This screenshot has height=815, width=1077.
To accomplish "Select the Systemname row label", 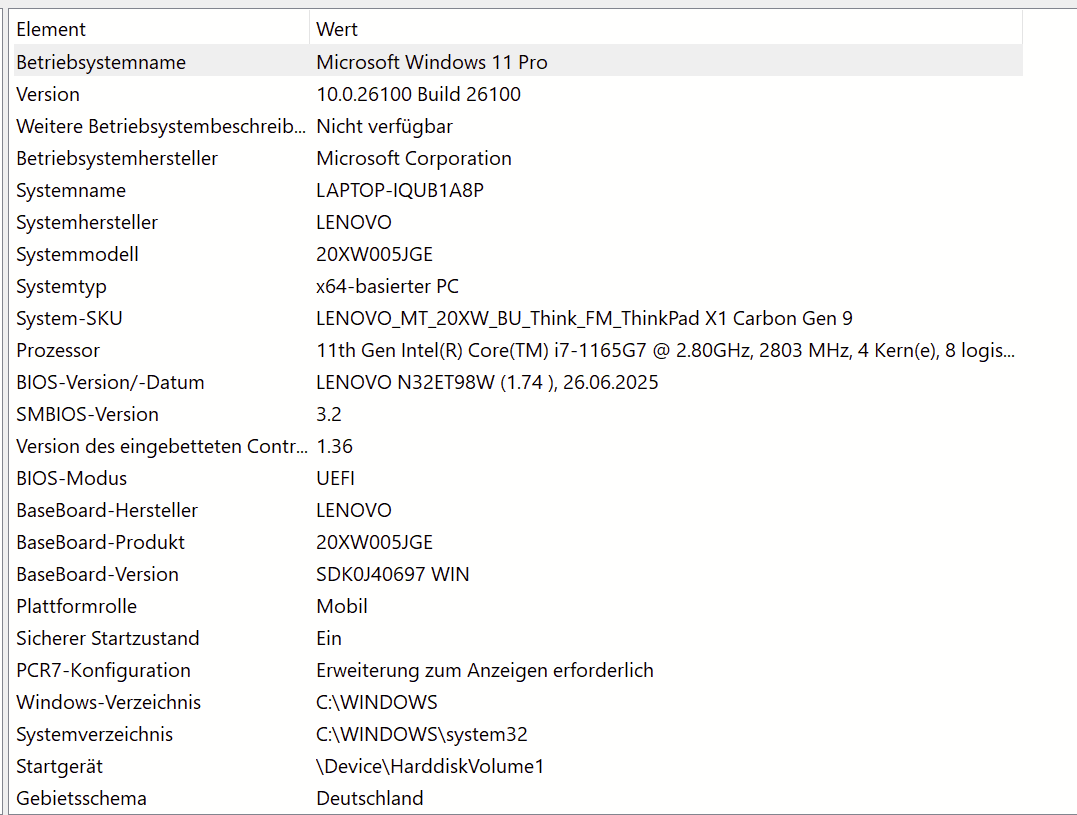I will (x=71, y=190).
